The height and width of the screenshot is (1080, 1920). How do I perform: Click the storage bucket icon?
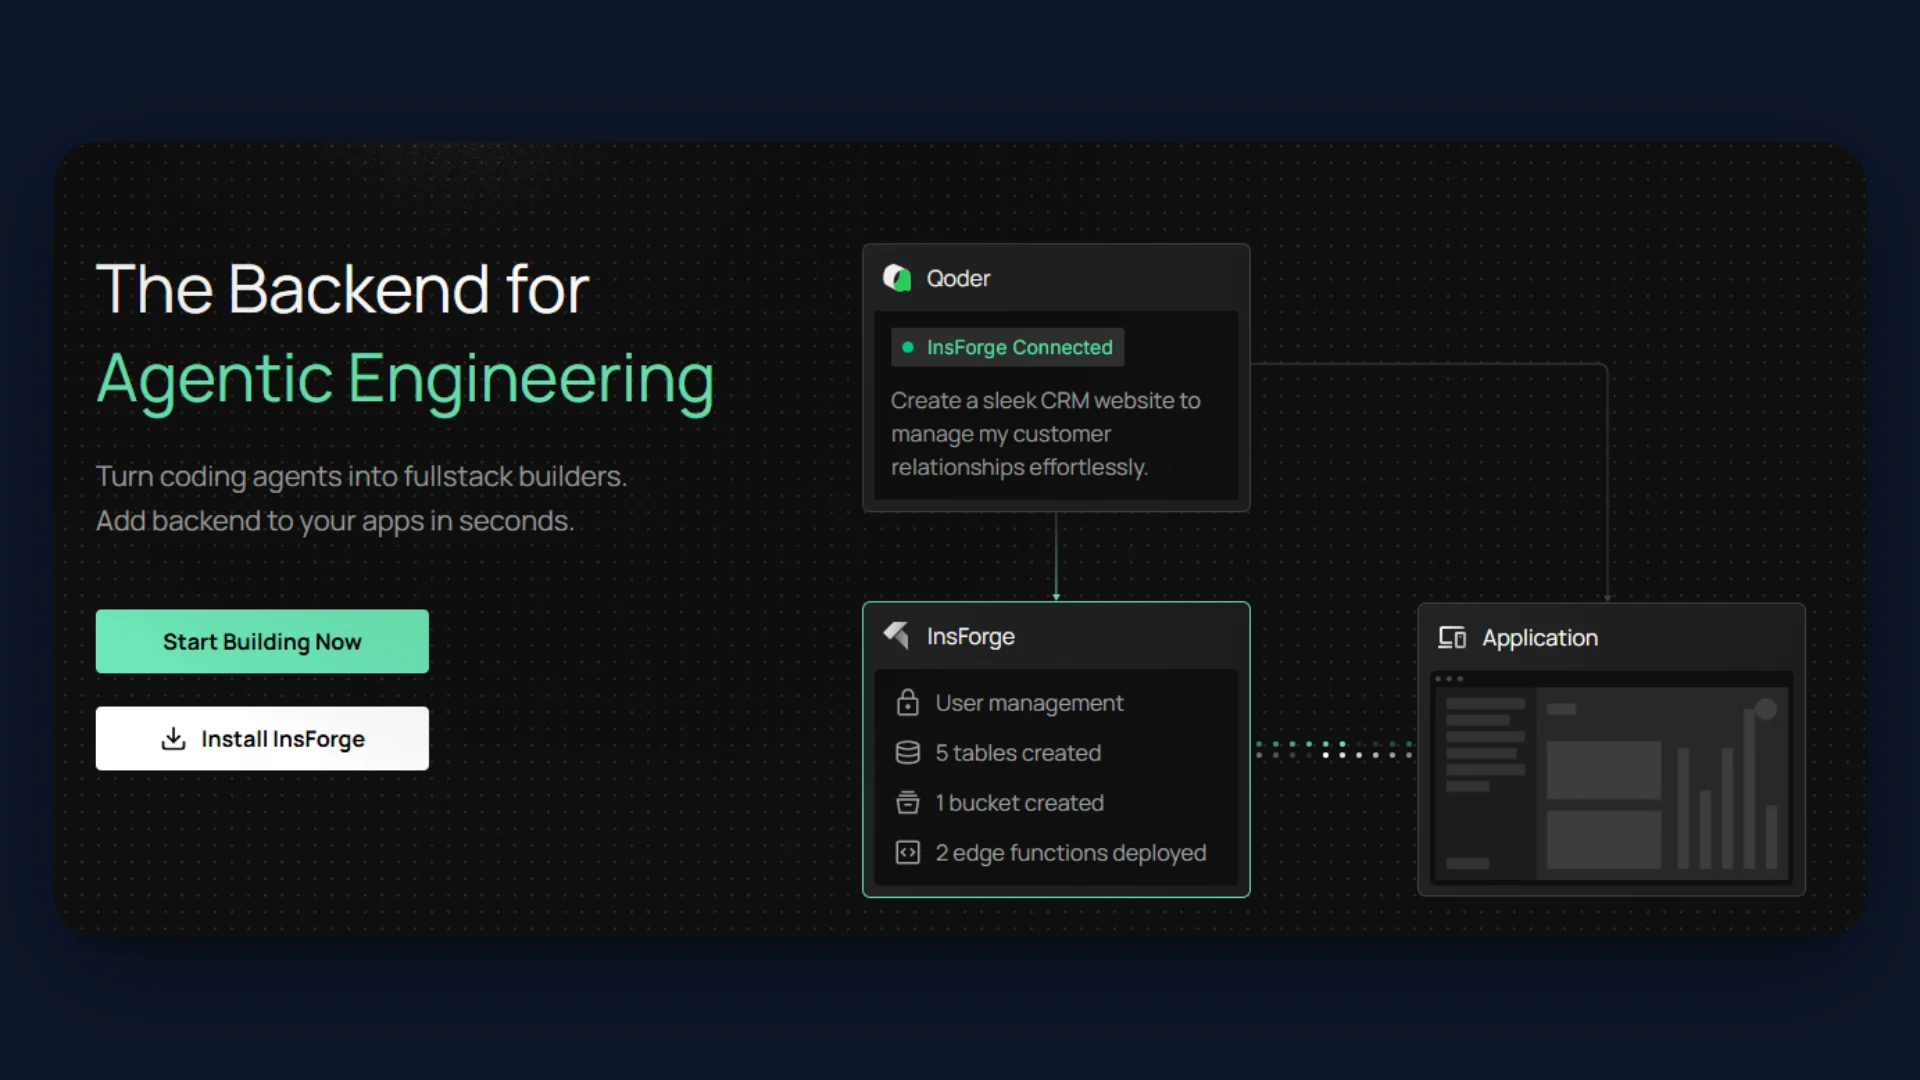pyautogui.click(x=908, y=802)
